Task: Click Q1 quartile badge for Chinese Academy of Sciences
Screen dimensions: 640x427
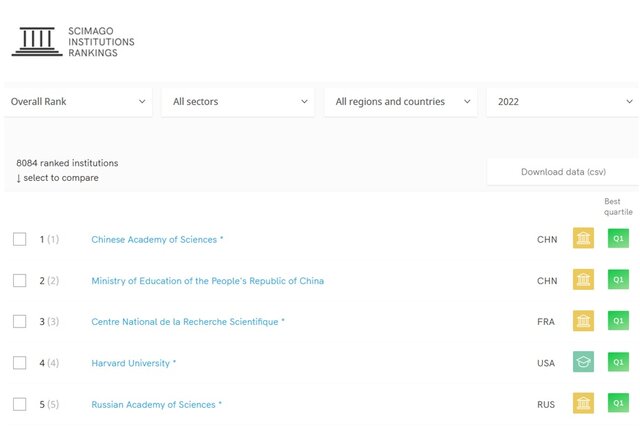Action: [x=618, y=239]
